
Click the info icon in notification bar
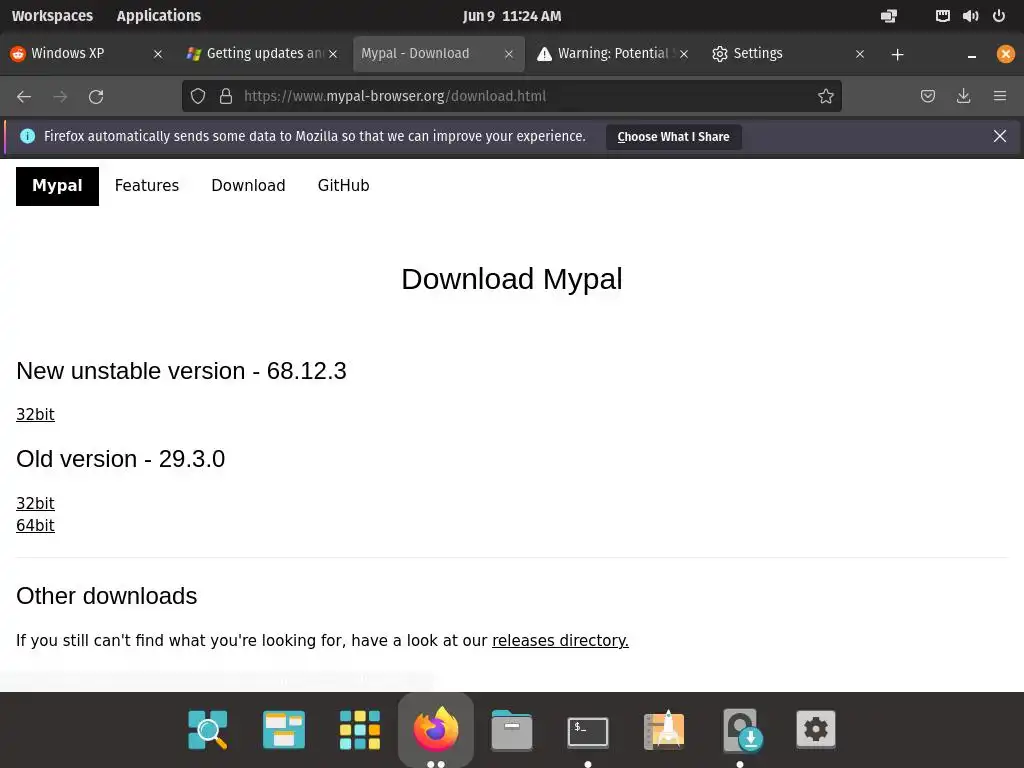[x=27, y=136]
